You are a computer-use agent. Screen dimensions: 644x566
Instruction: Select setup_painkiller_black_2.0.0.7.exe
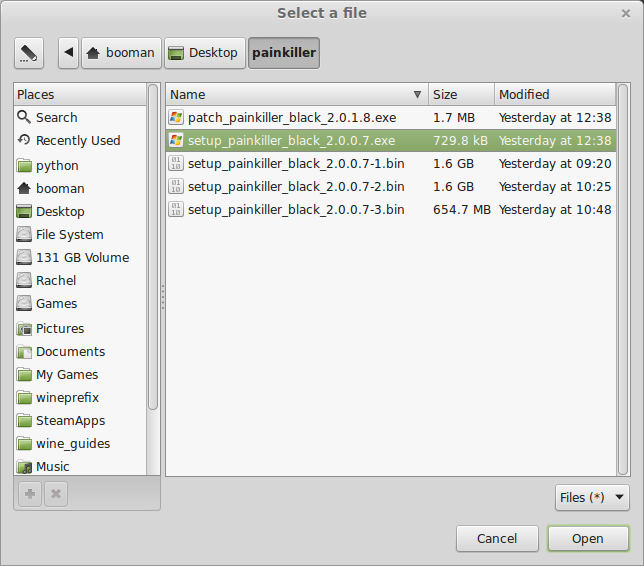click(391, 140)
